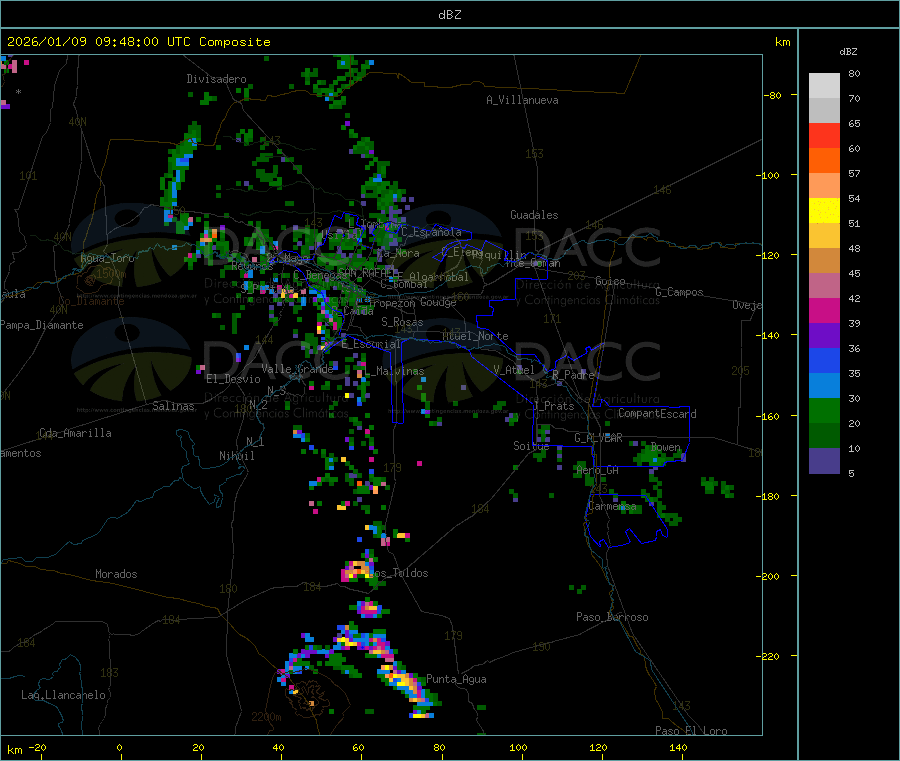Viewport: 900px width, 761px height.
Task: Click the E_Escorial label
Action: coord(371,344)
